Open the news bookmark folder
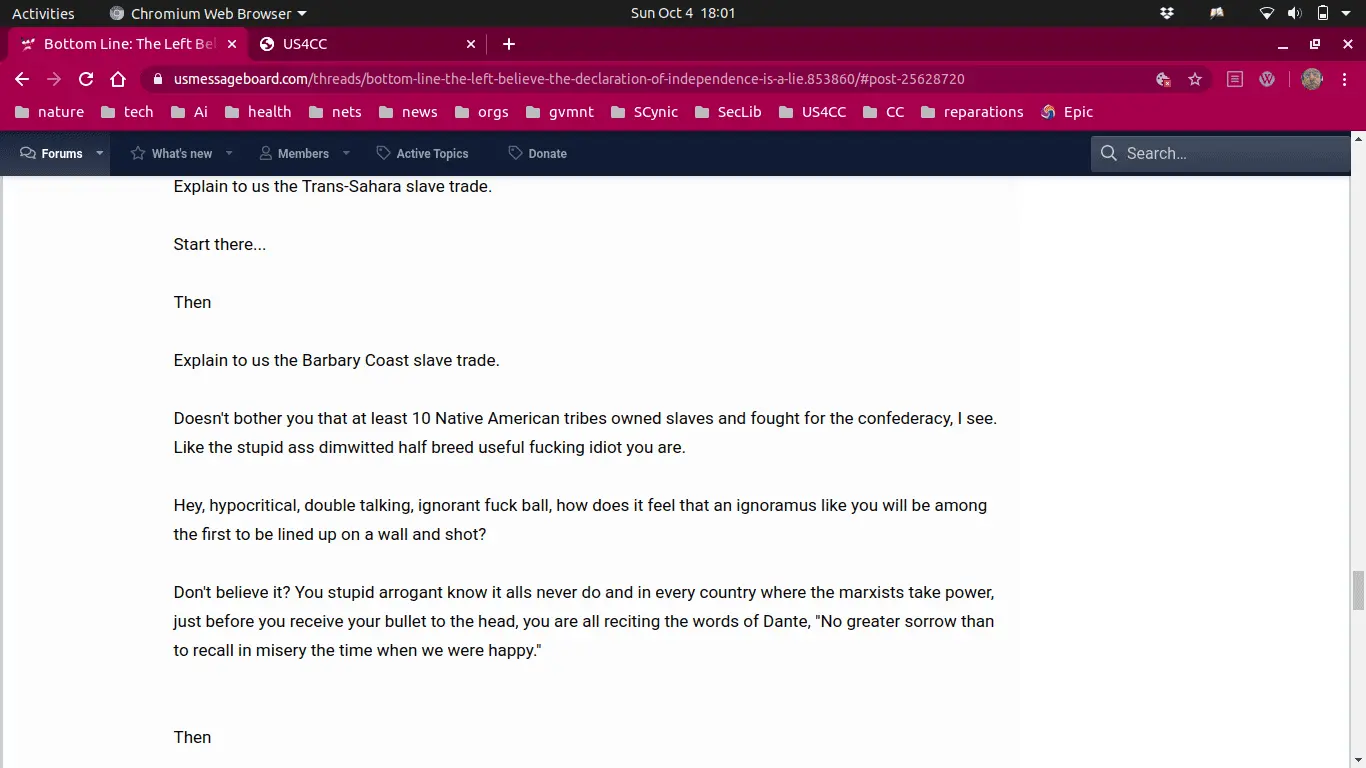The width and height of the screenshot is (1366, 768). pos(407,112)
